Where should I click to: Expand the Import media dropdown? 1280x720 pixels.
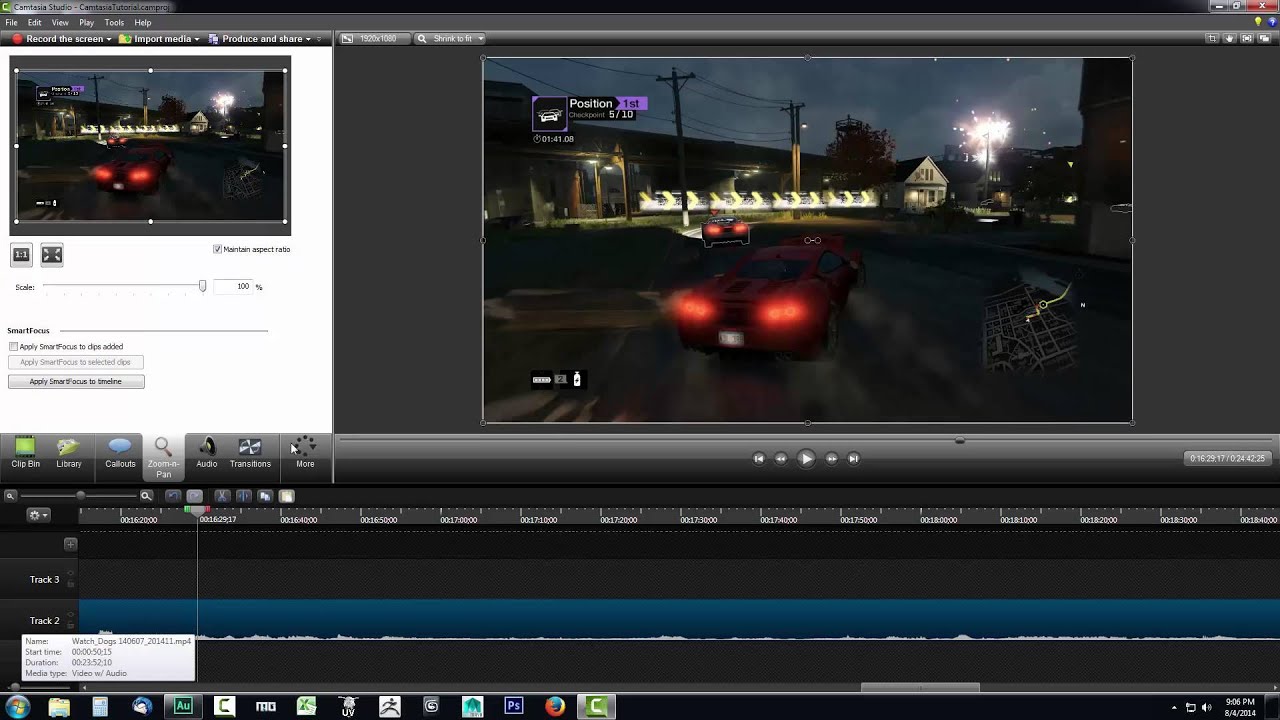[x=197, y=39]
